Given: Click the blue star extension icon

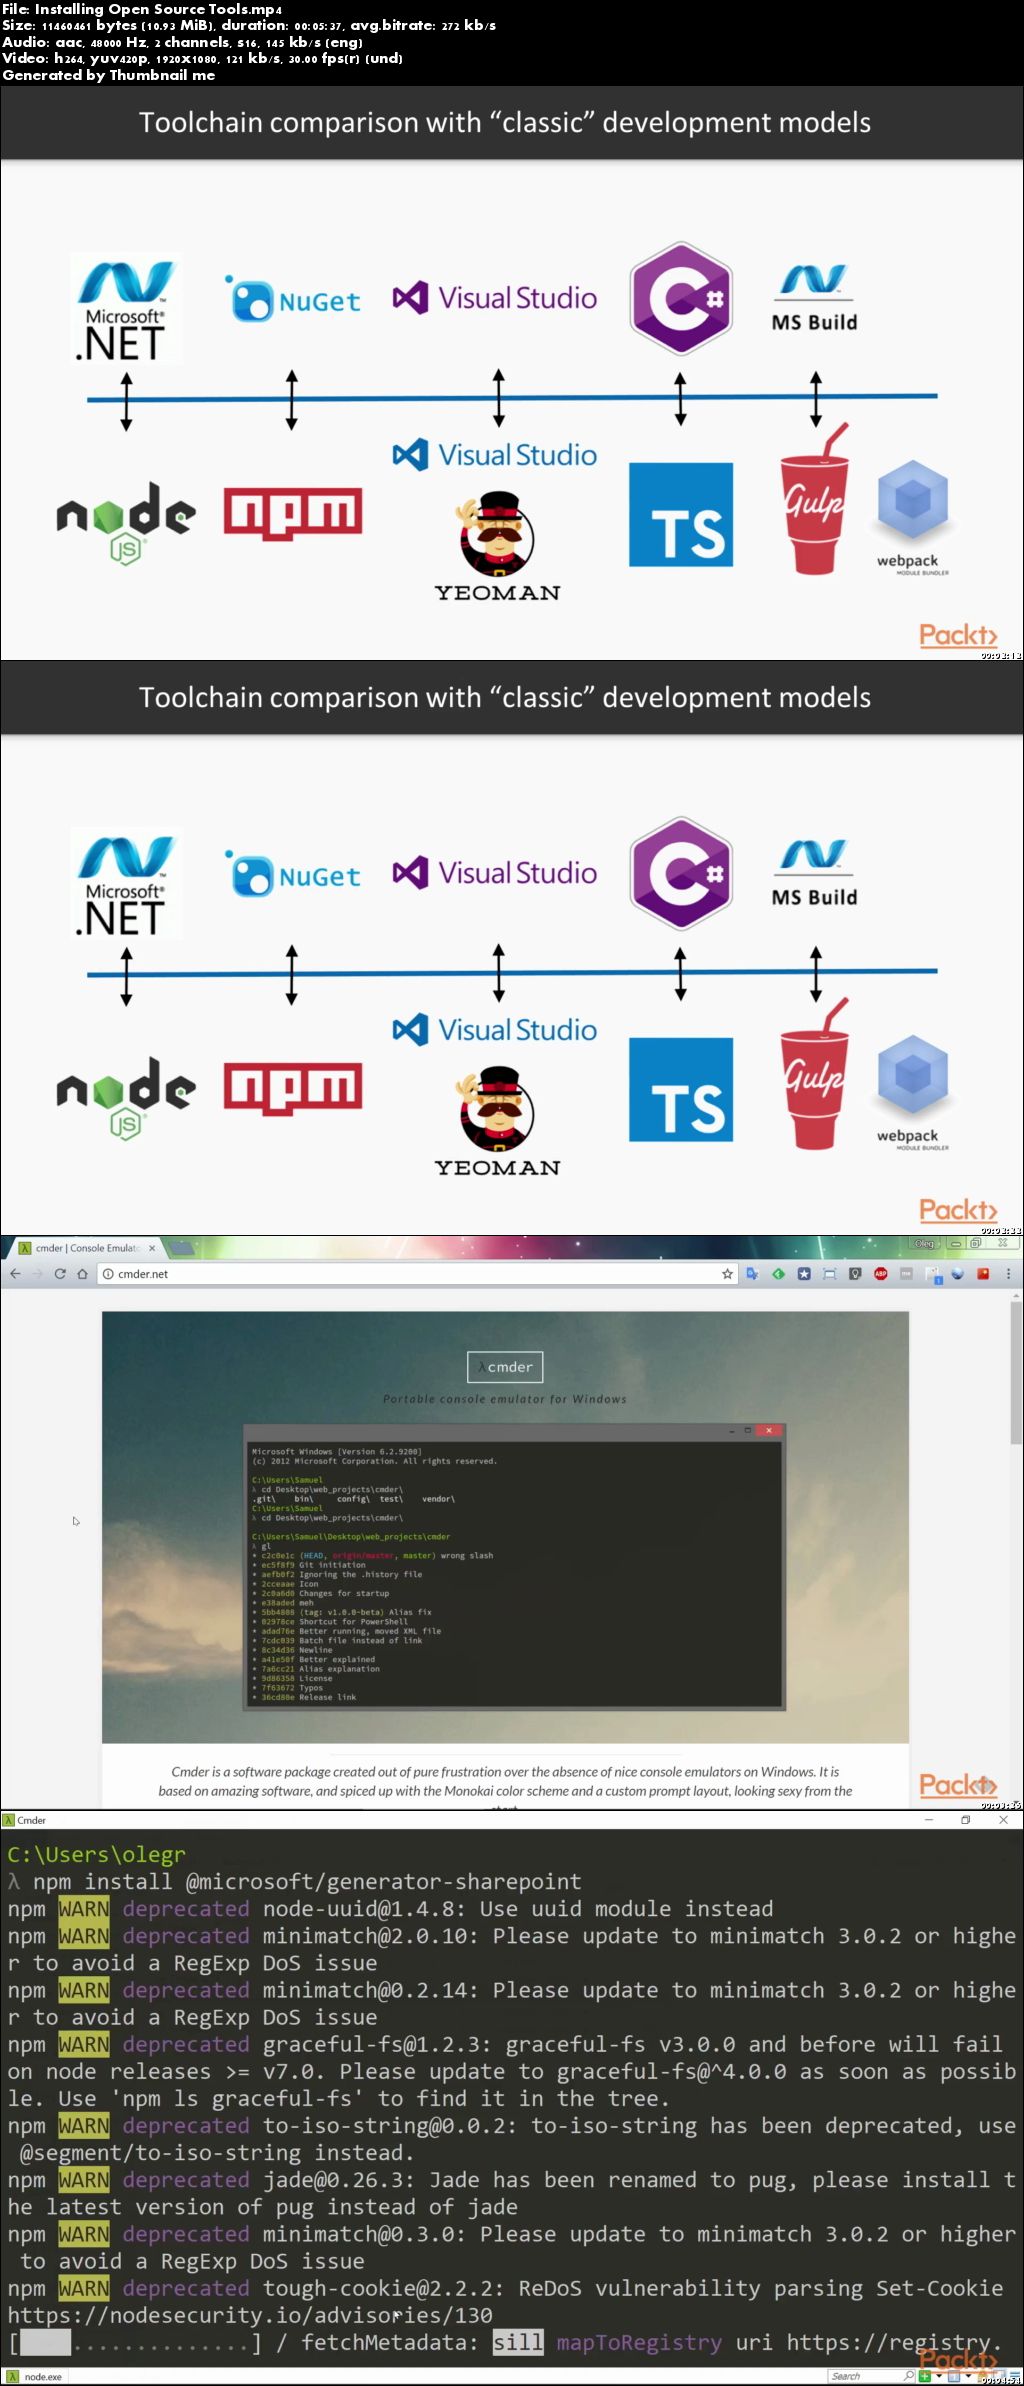Looking at the screenshot, I should point(804,1274).
